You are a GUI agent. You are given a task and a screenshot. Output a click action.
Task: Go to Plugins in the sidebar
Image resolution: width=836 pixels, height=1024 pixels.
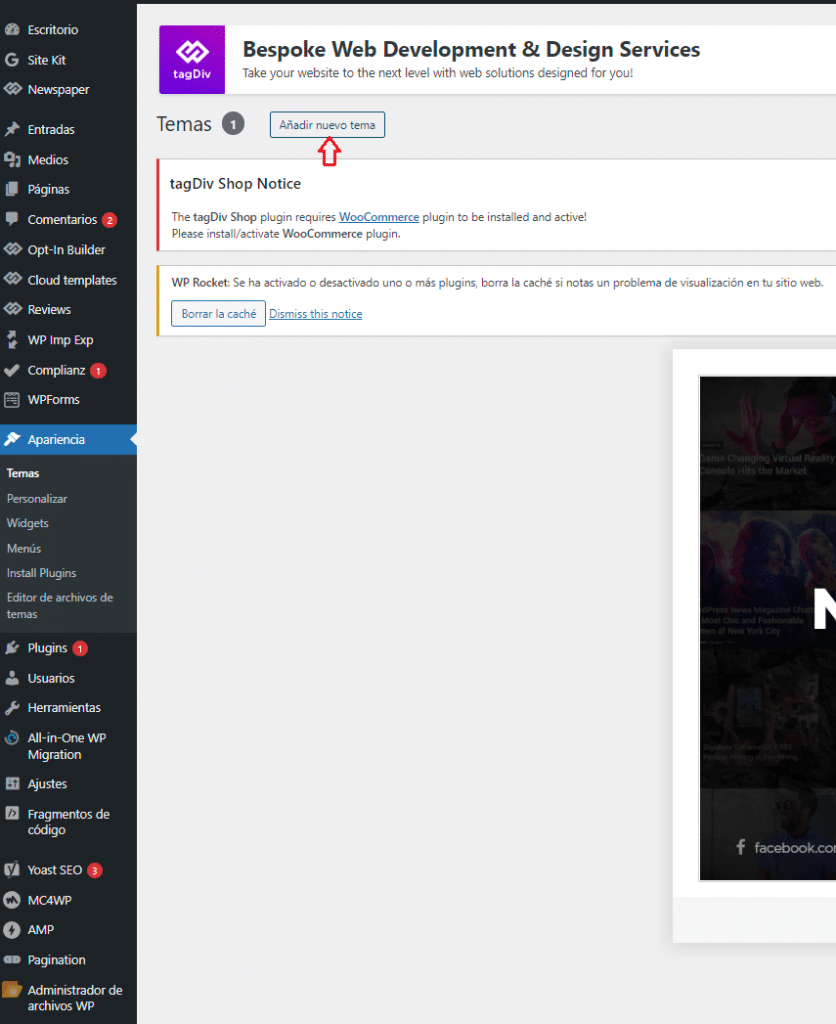47,648
